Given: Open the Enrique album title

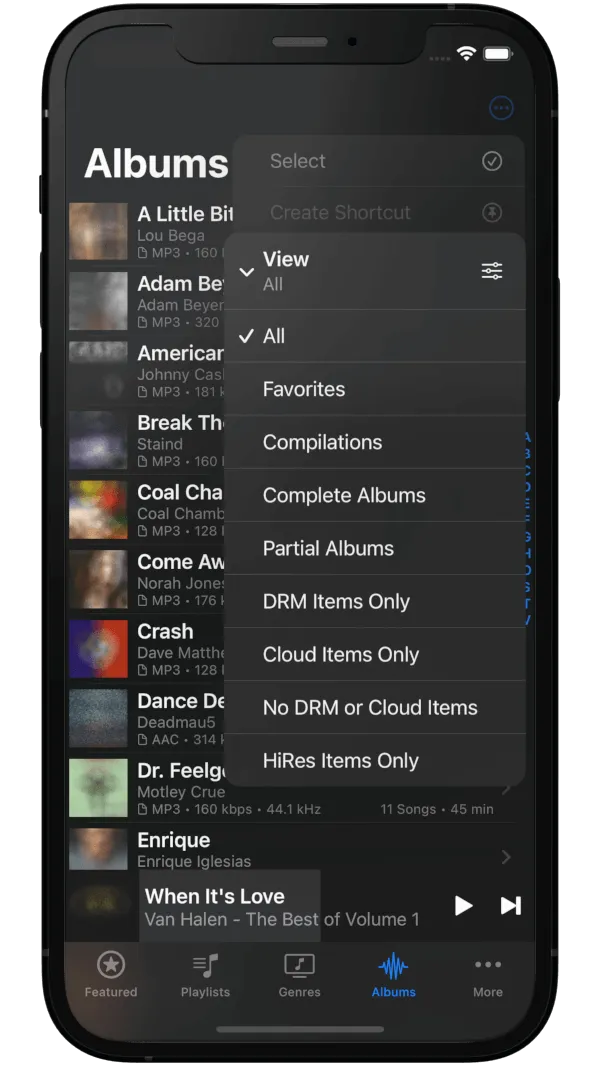Looking at the screenshot, I should [174, 840].
